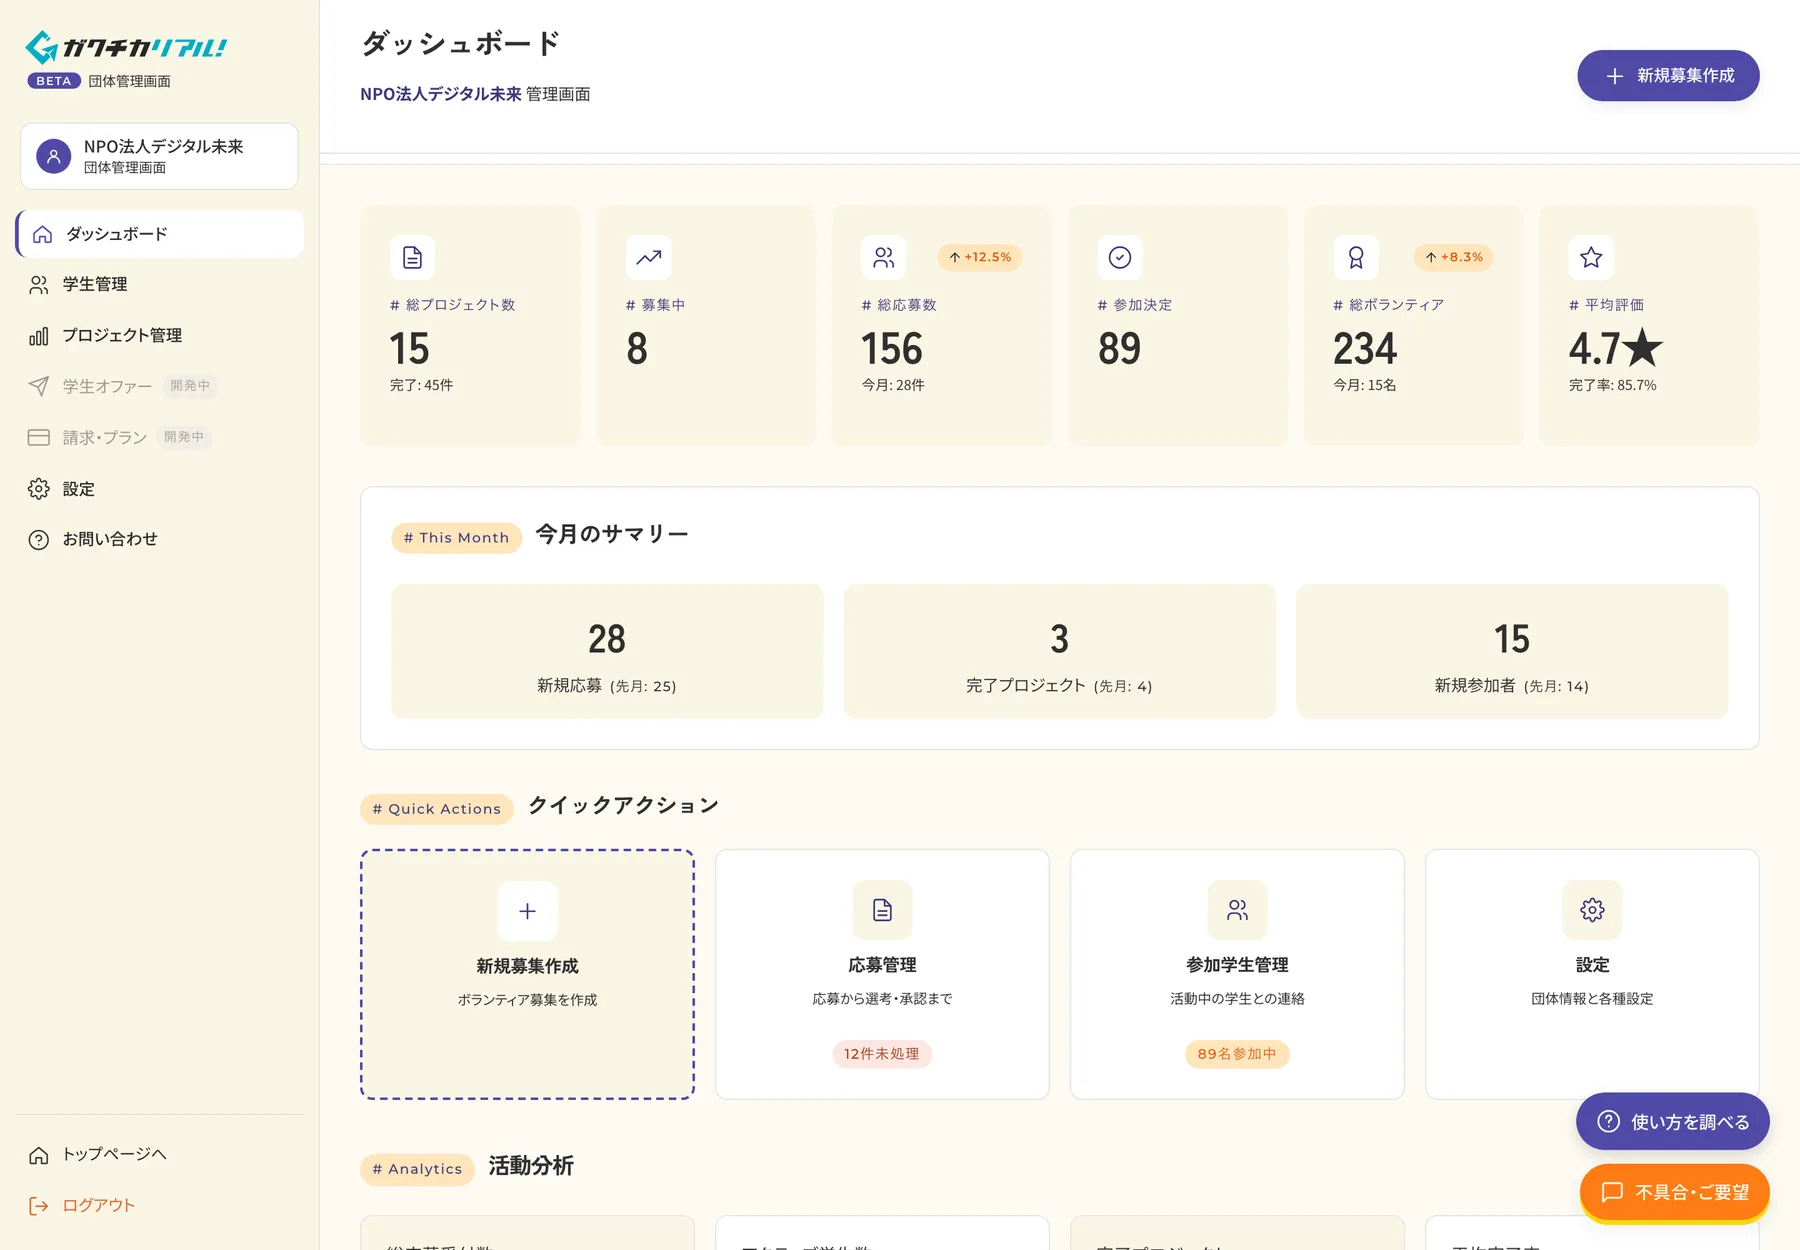Click the people icon in 参加学生管理 quick action
Screen dimensions: 1800x1250
tap(1237, 910)
